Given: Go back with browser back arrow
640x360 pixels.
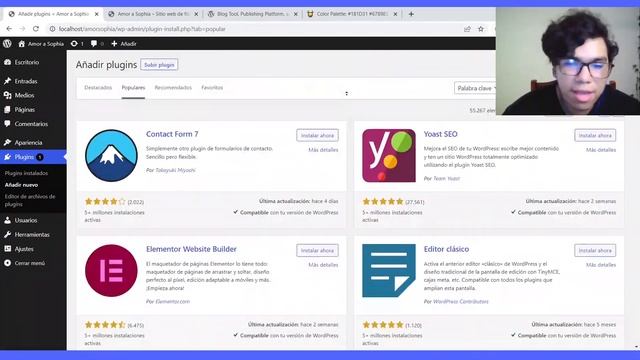Looking at the screenshot, I should tap(9, 29).
